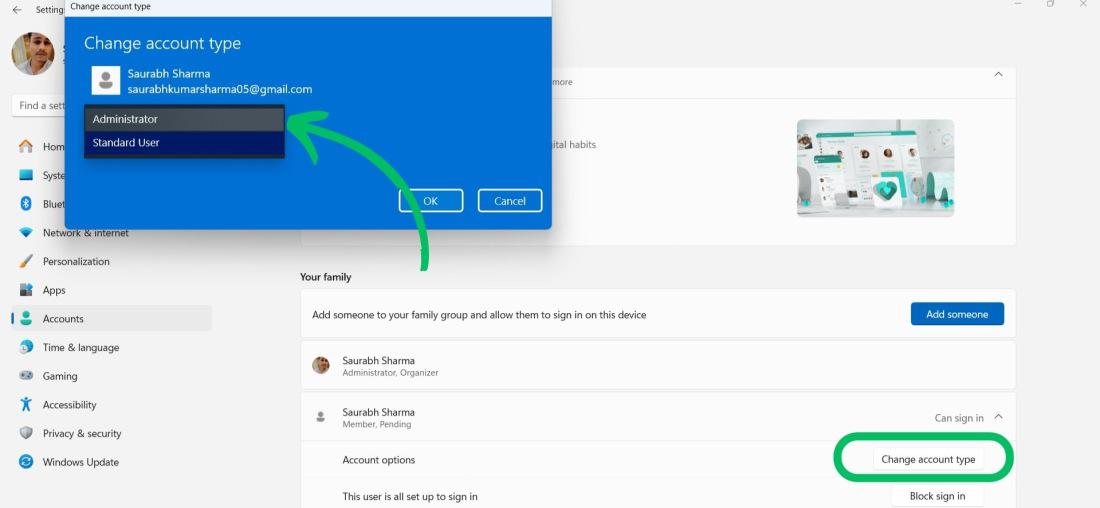
Task: Click back arrow in Settings title bar
Action: [x=17, y=10]
